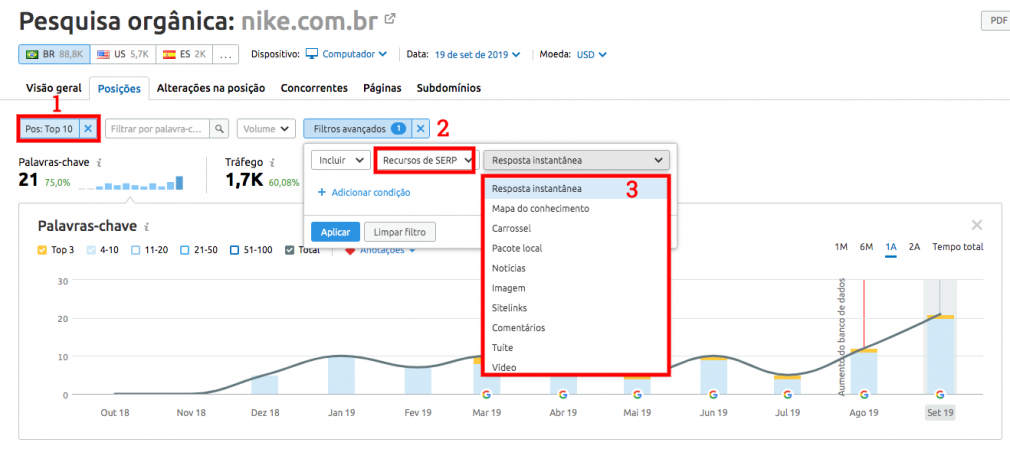Open the Incluir dropdown
The image size is (1010, 452).
click(x=340, y=160)
